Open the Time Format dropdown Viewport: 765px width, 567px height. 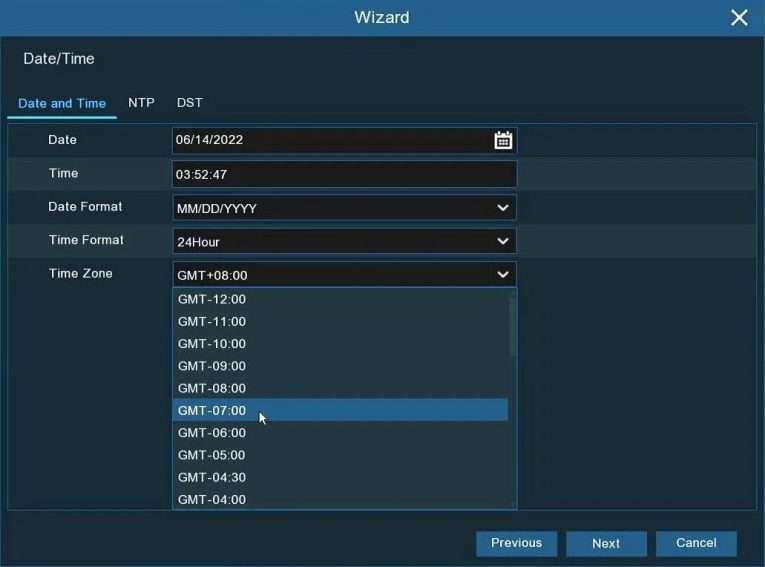coord(344,242)
